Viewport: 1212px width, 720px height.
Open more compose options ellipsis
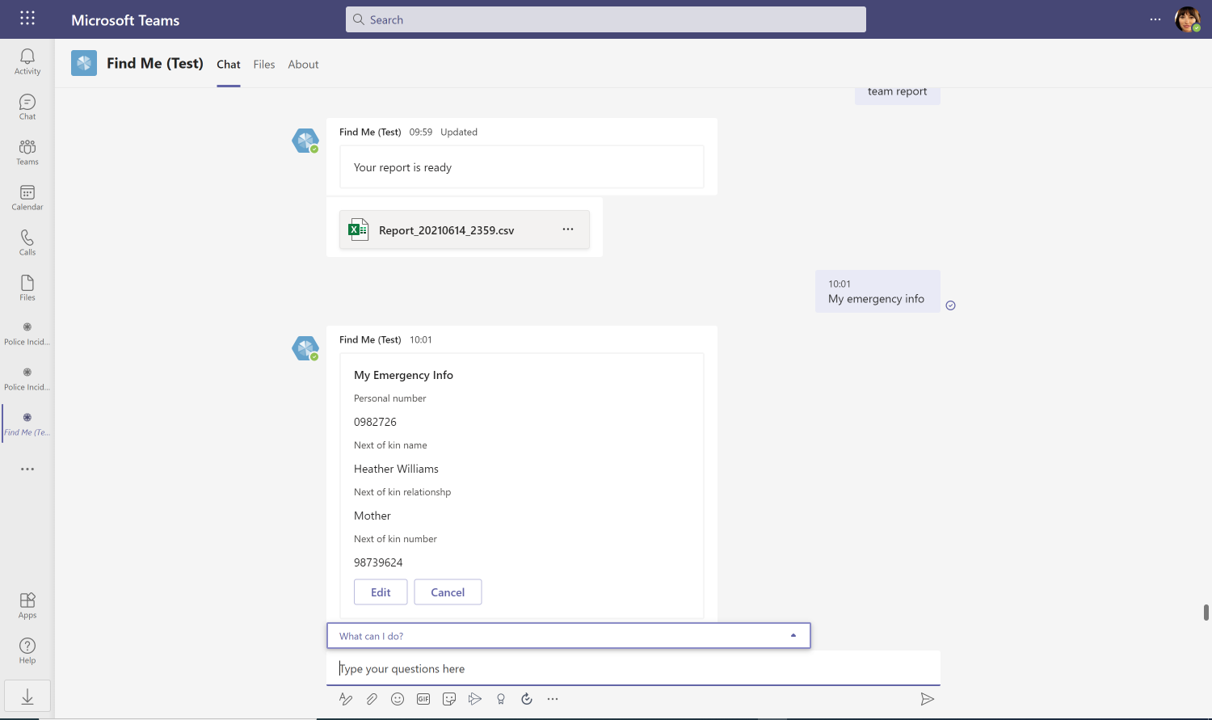tap(553, 699)
